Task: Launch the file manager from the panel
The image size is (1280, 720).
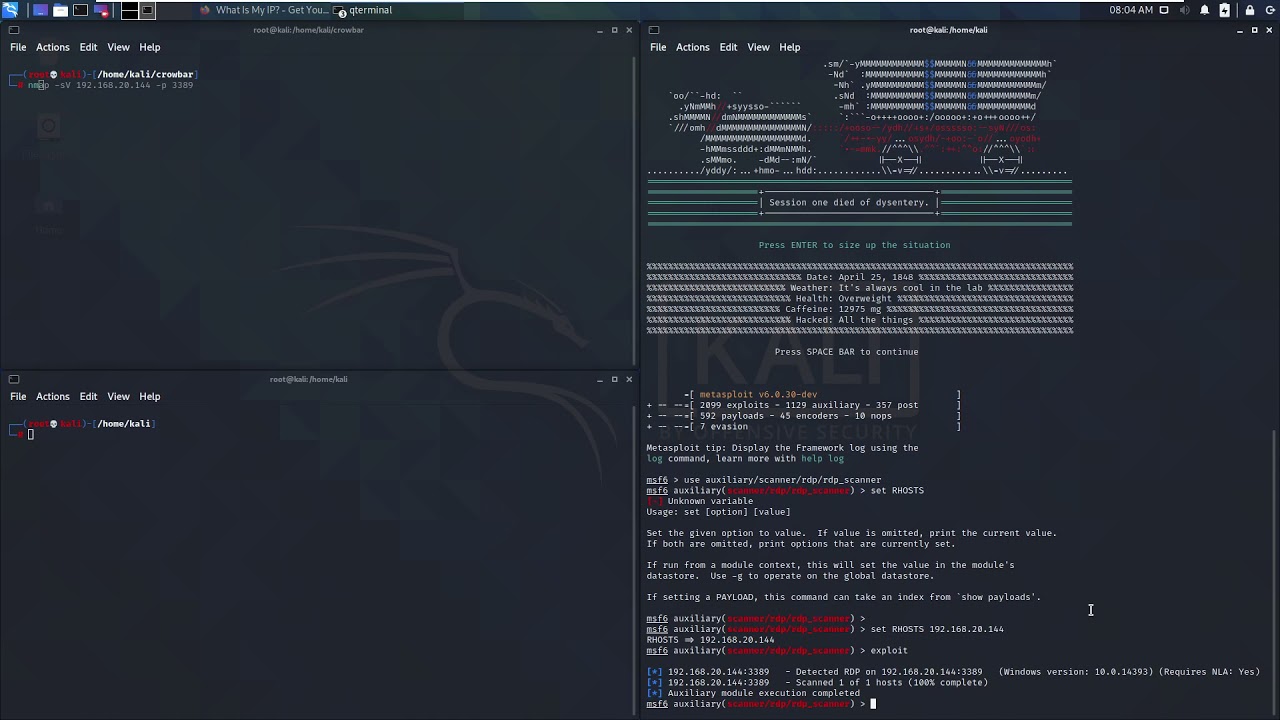Action: (x=60, y=10)
